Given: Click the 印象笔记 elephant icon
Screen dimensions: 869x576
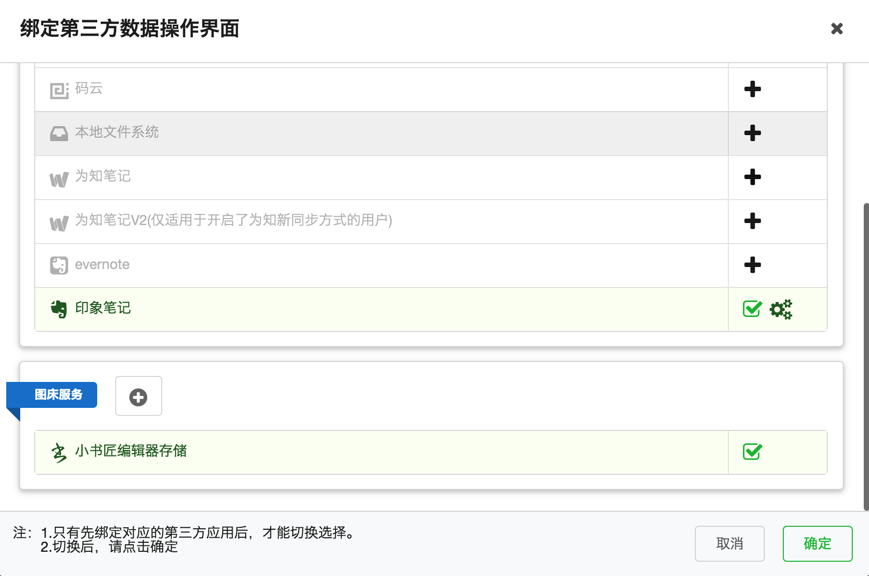Looking at the screenshot, I should tap(59, 309).
